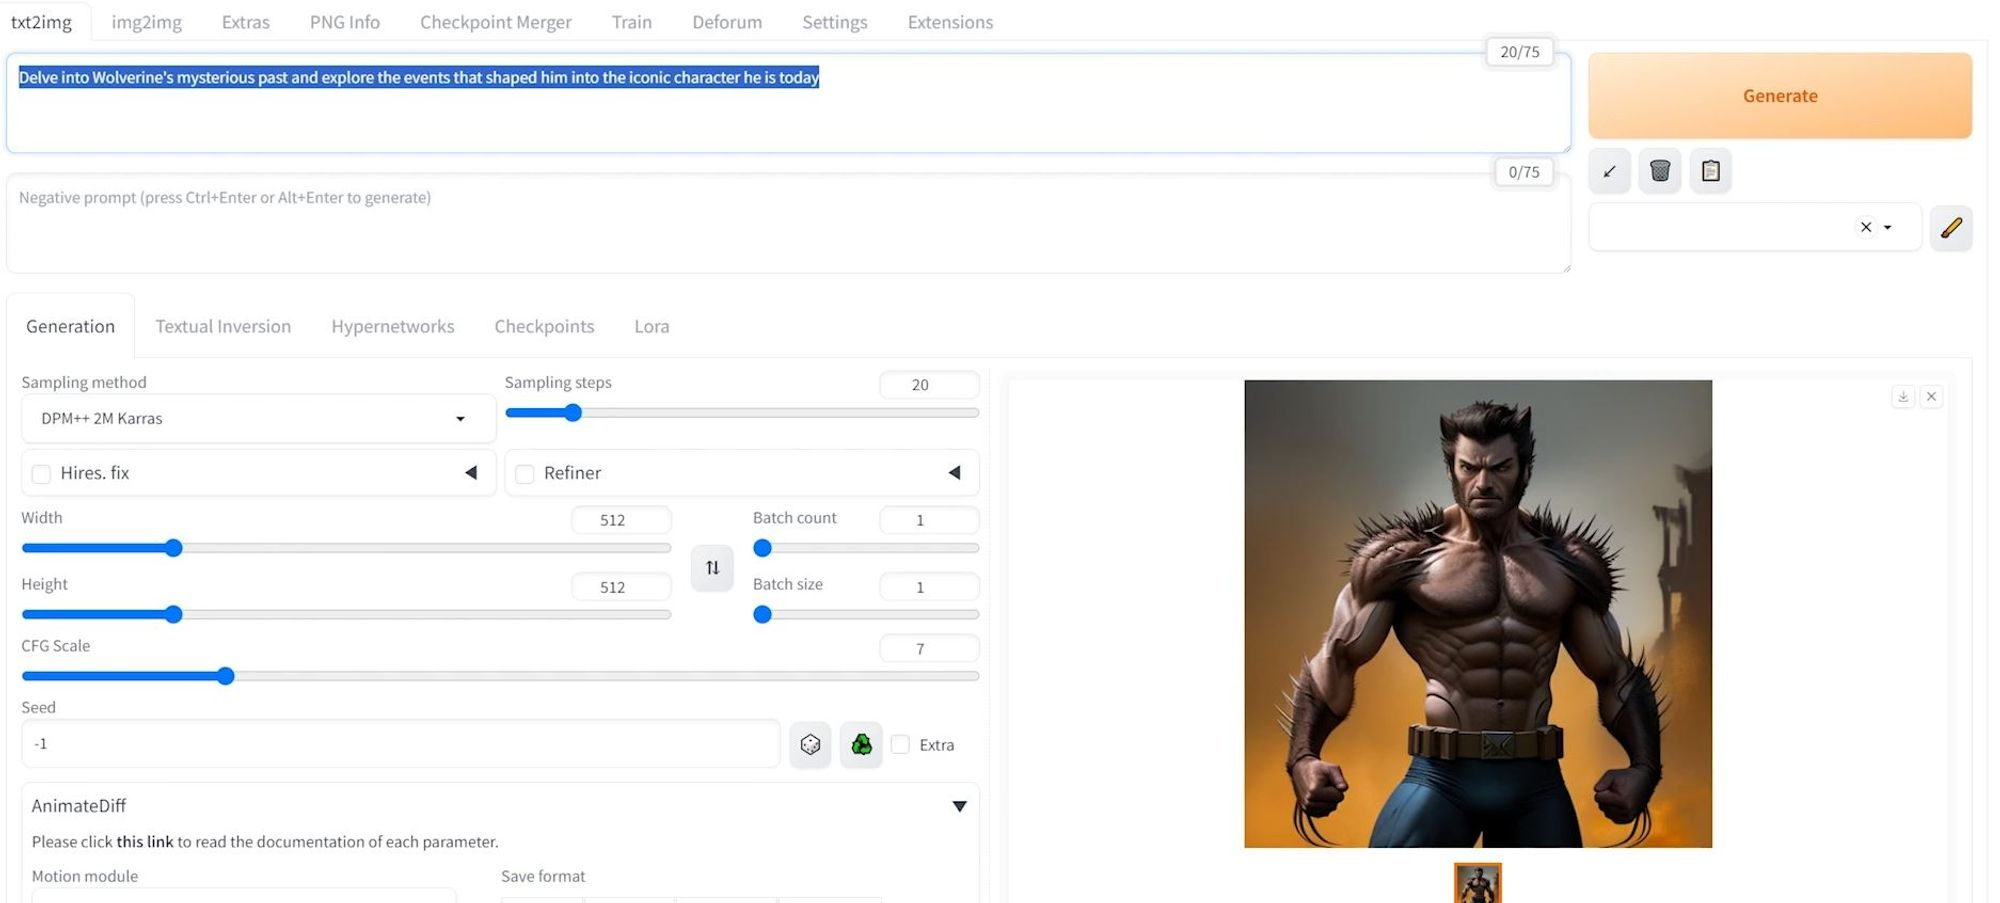Screen dimensions: 2000x903
Task: Open the Lora sub-tab
Action: (651, 326)
